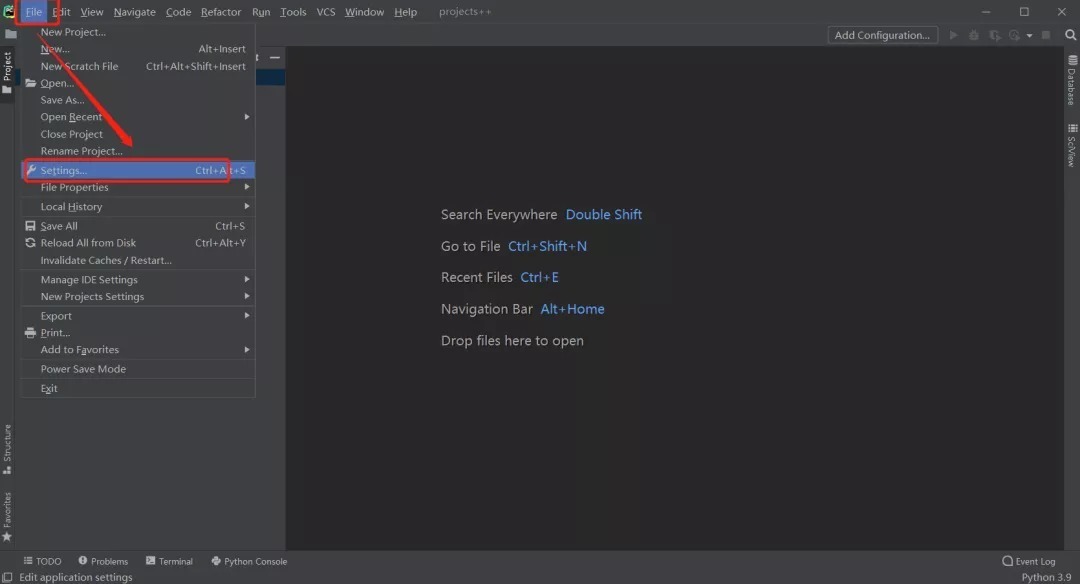Open Search Everywhere with the magnifier icon
1080x584 pixels.
[x=1071, y=34]
